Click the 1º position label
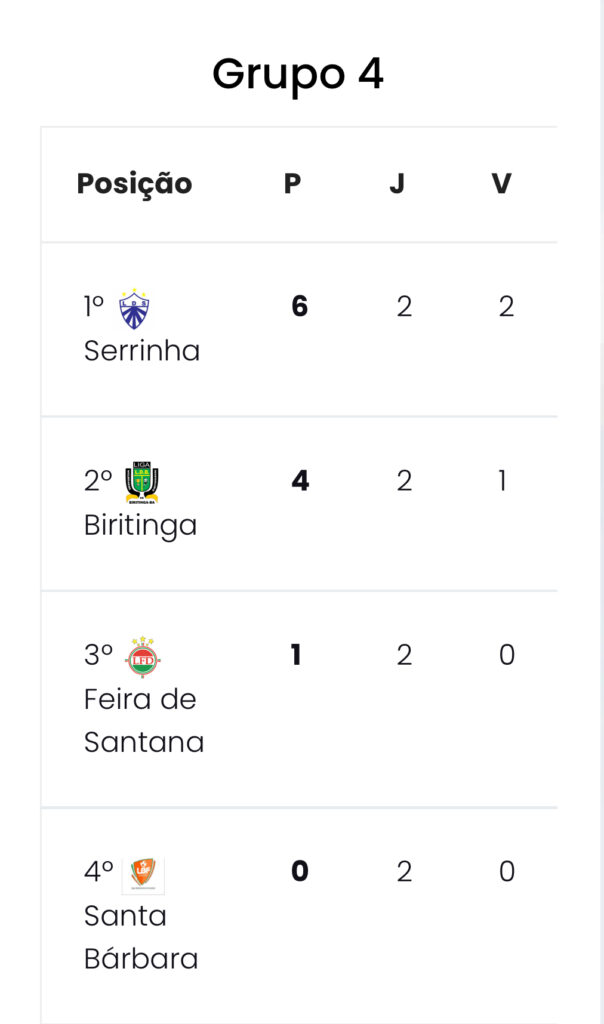Viewport: 604px width, 1024px height. [95, 307]
